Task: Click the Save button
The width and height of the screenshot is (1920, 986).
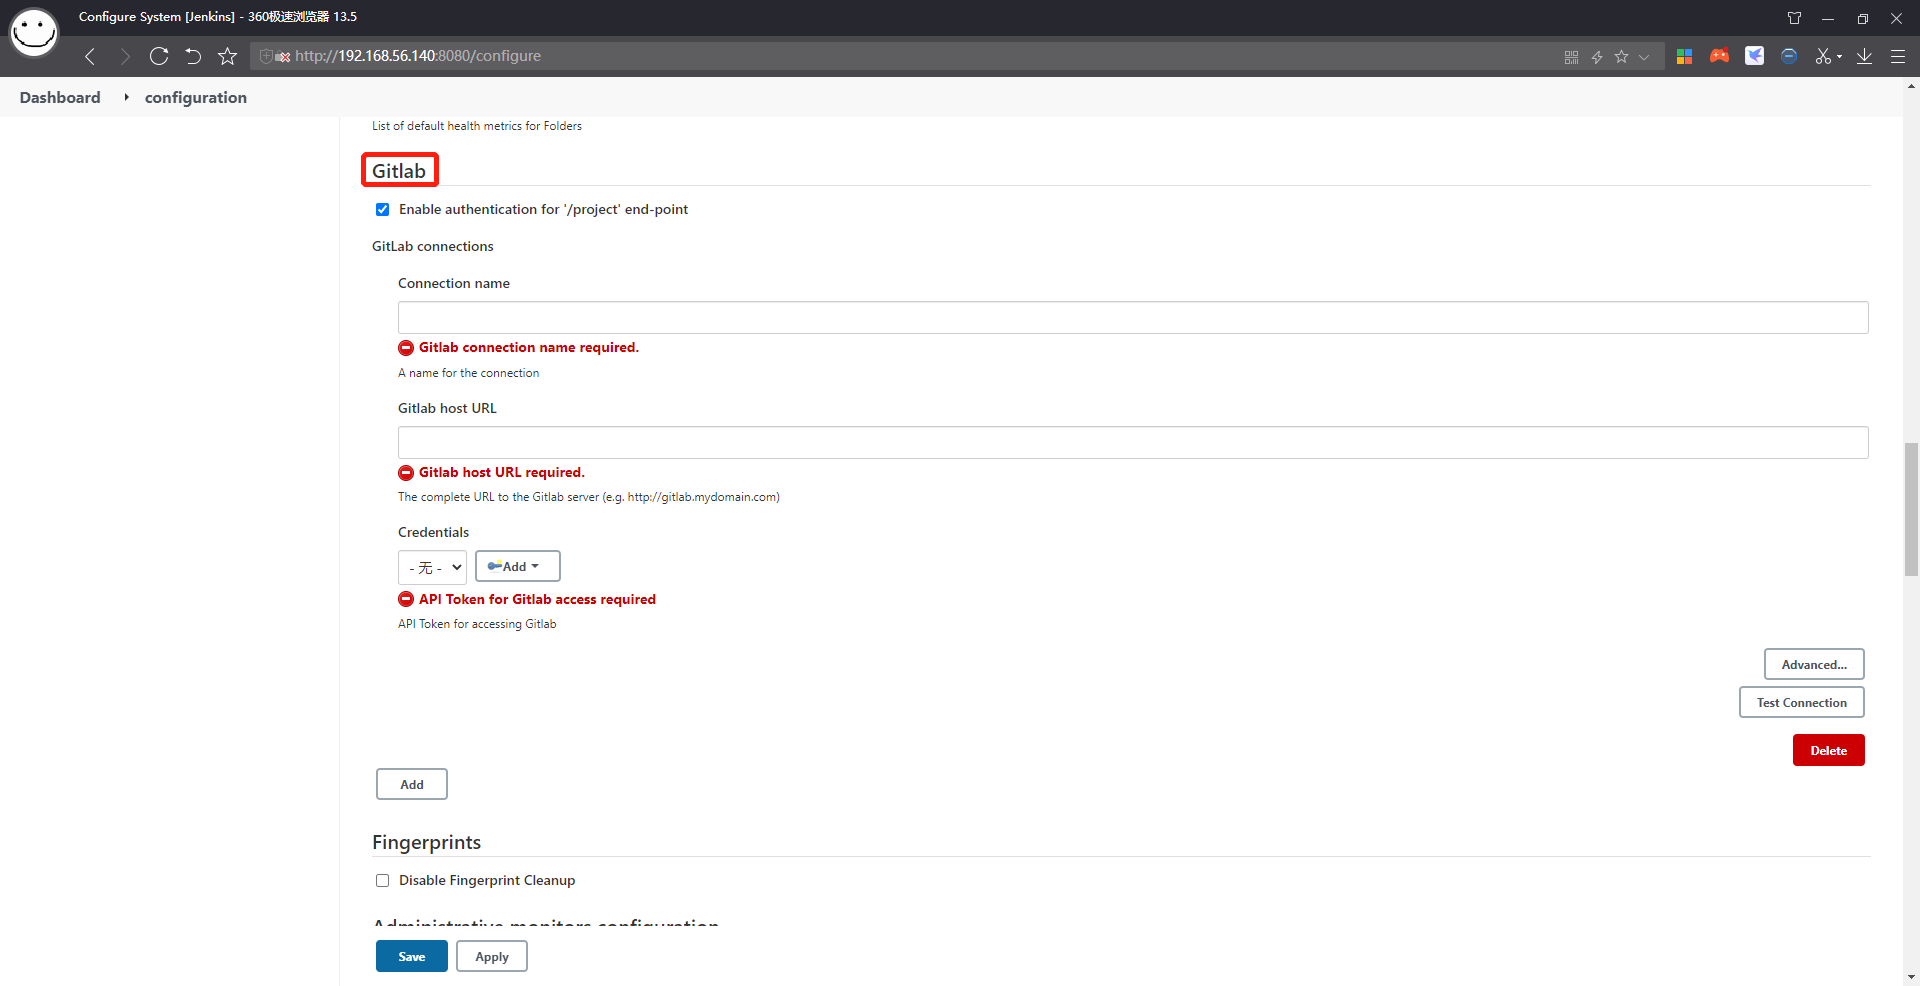Action: click(x=412, y=956)
